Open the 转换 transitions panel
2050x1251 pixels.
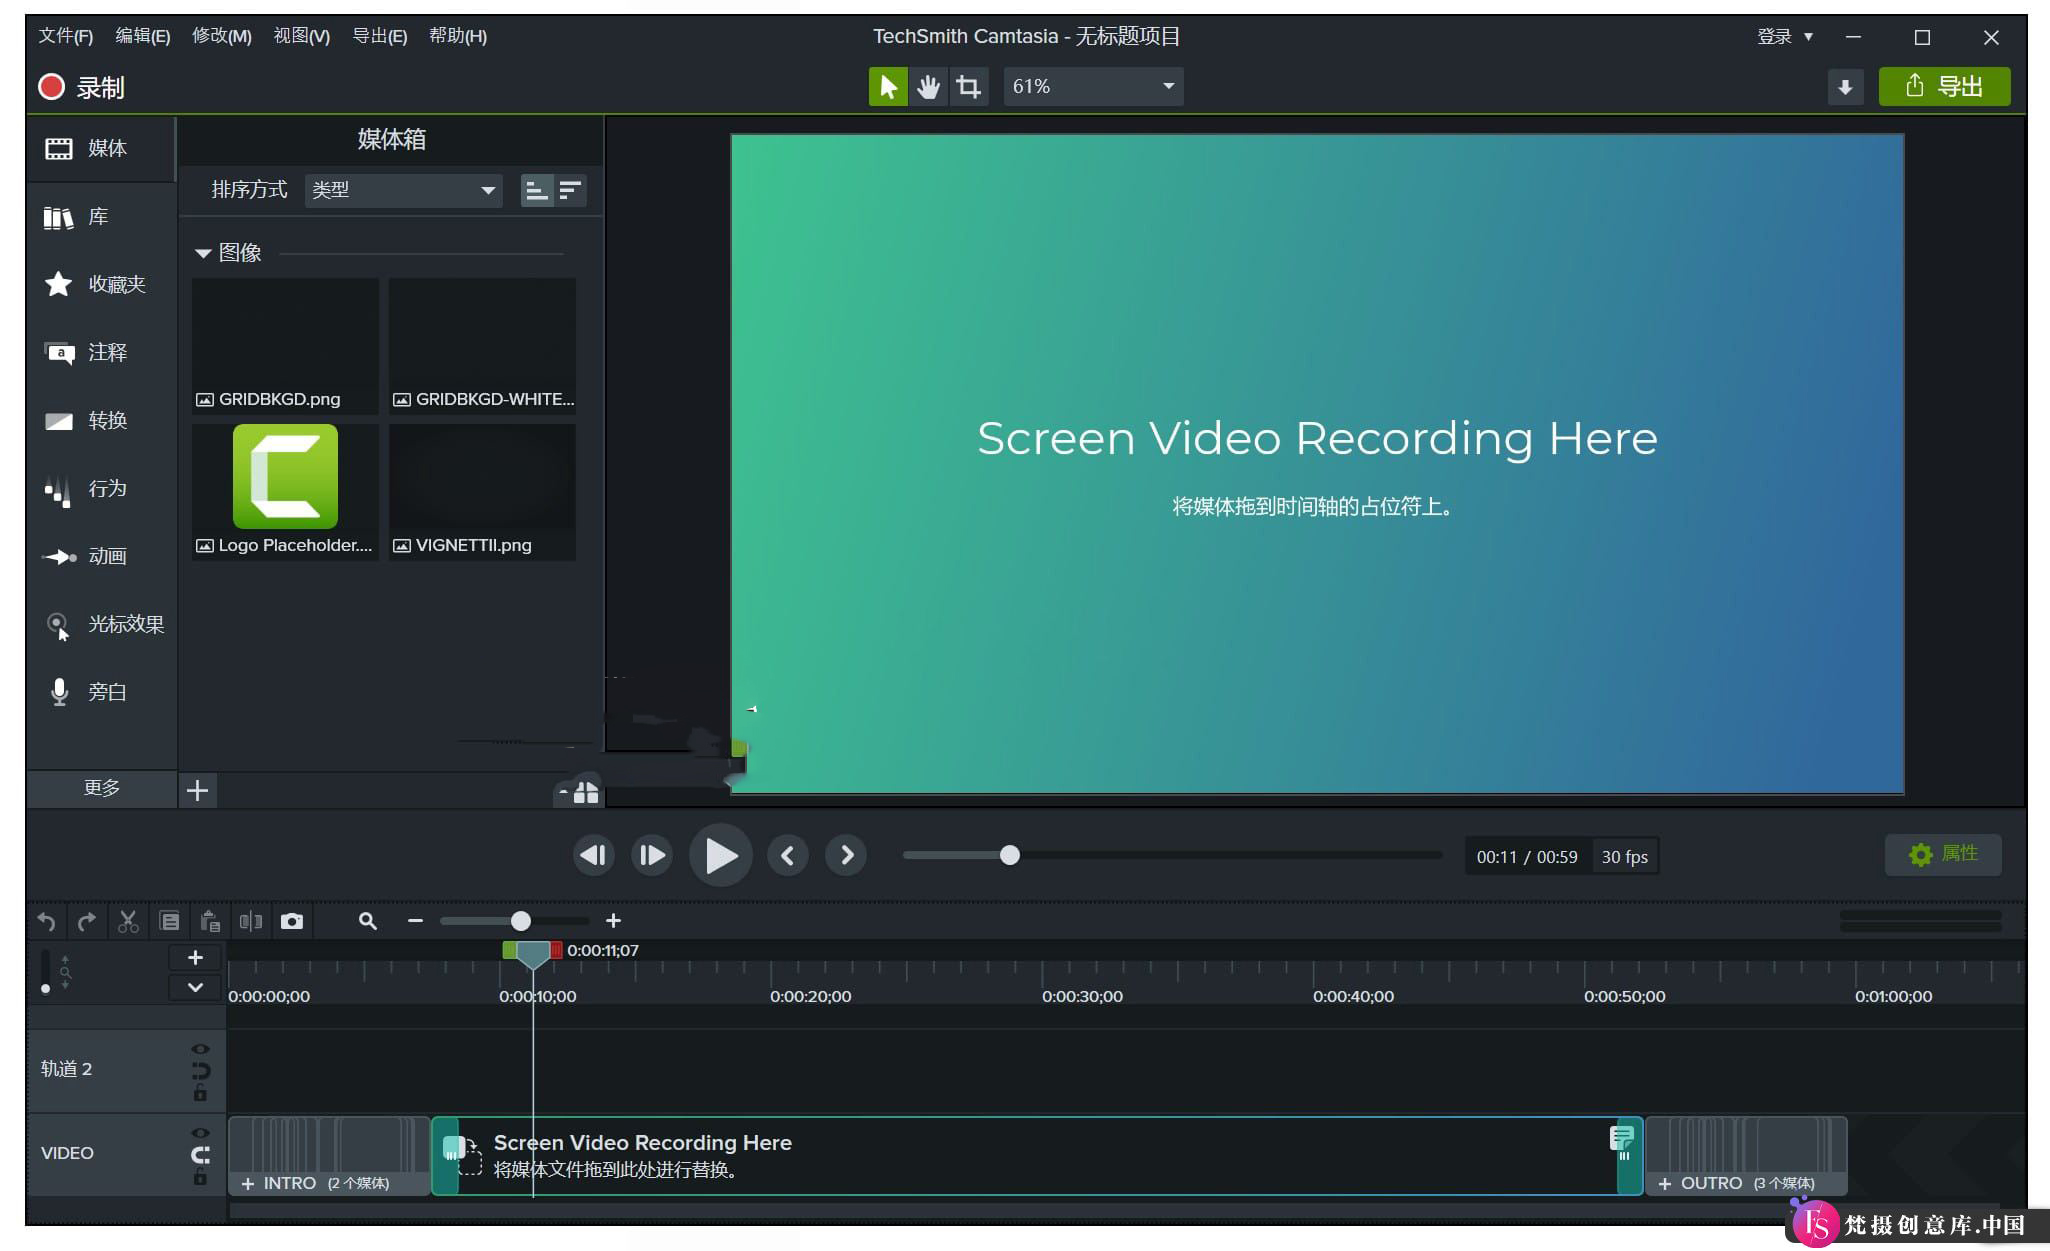click(100, 420)
